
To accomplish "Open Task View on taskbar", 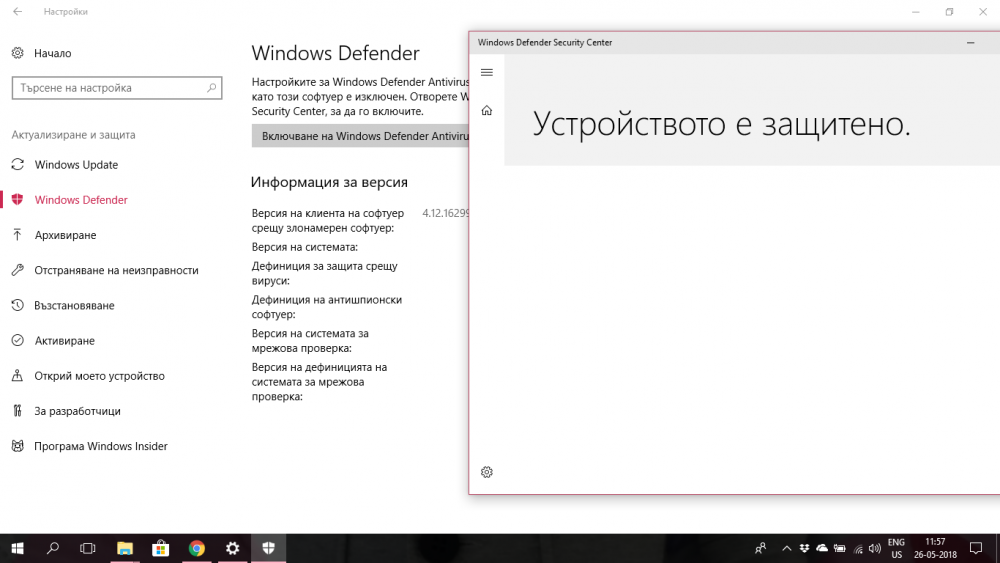I will coord(88,548).
